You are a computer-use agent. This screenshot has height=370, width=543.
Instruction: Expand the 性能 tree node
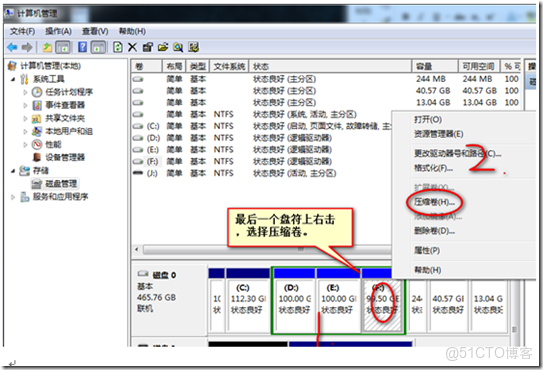pos(25,144)
